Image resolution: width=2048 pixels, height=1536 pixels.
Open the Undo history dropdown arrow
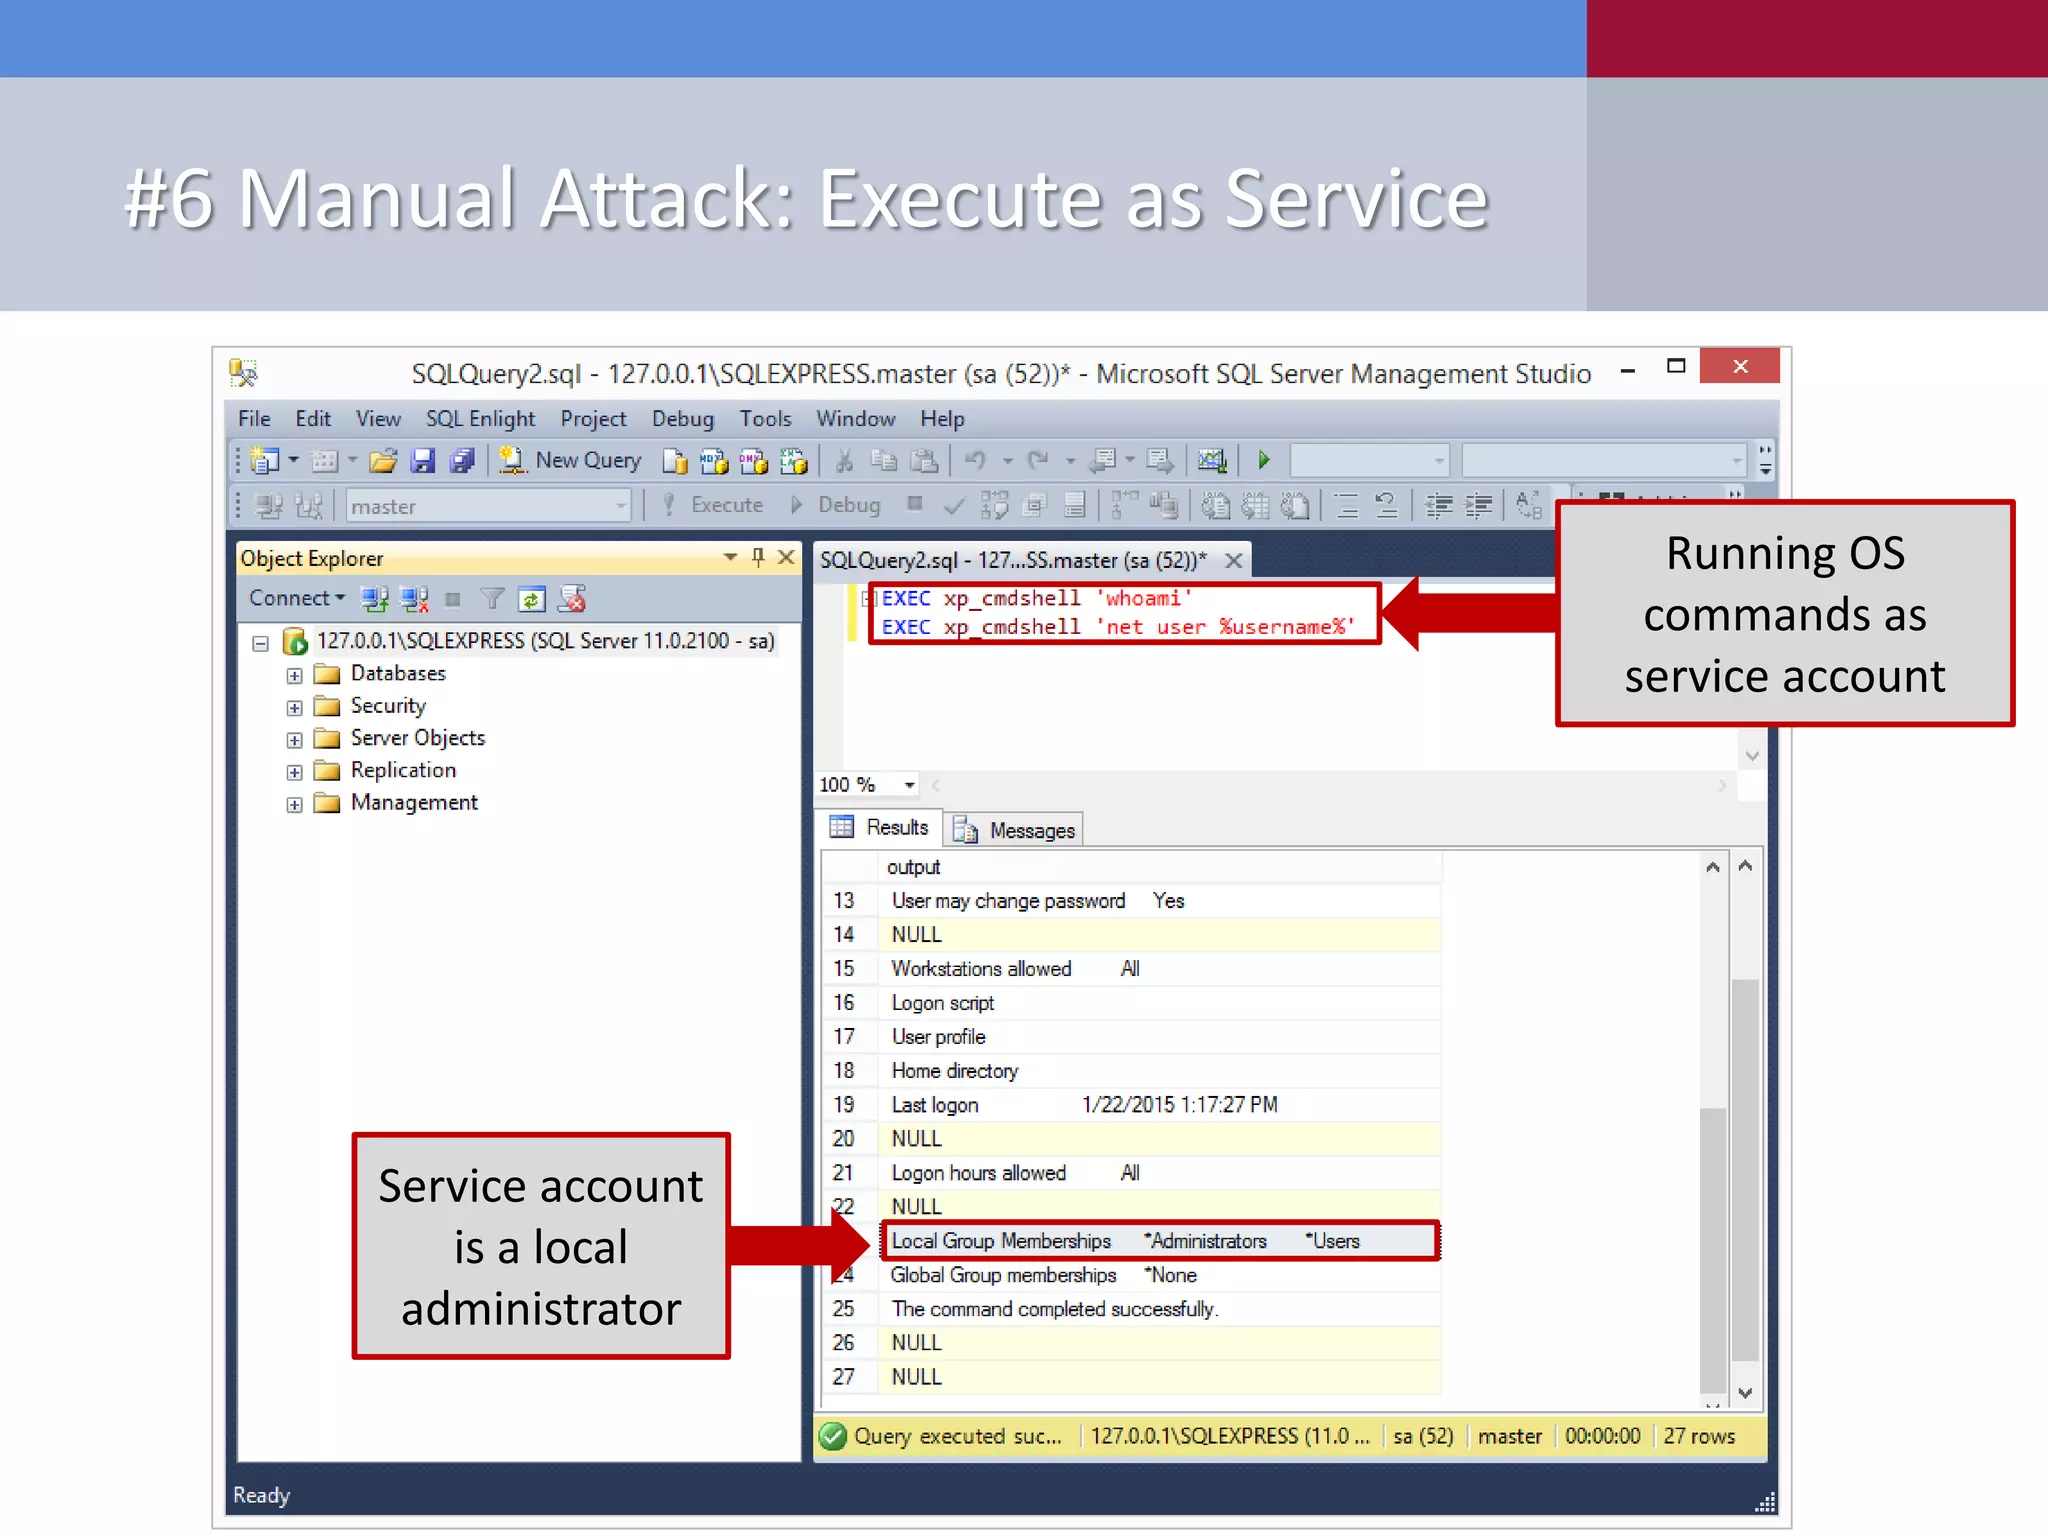coord(1008,461)
